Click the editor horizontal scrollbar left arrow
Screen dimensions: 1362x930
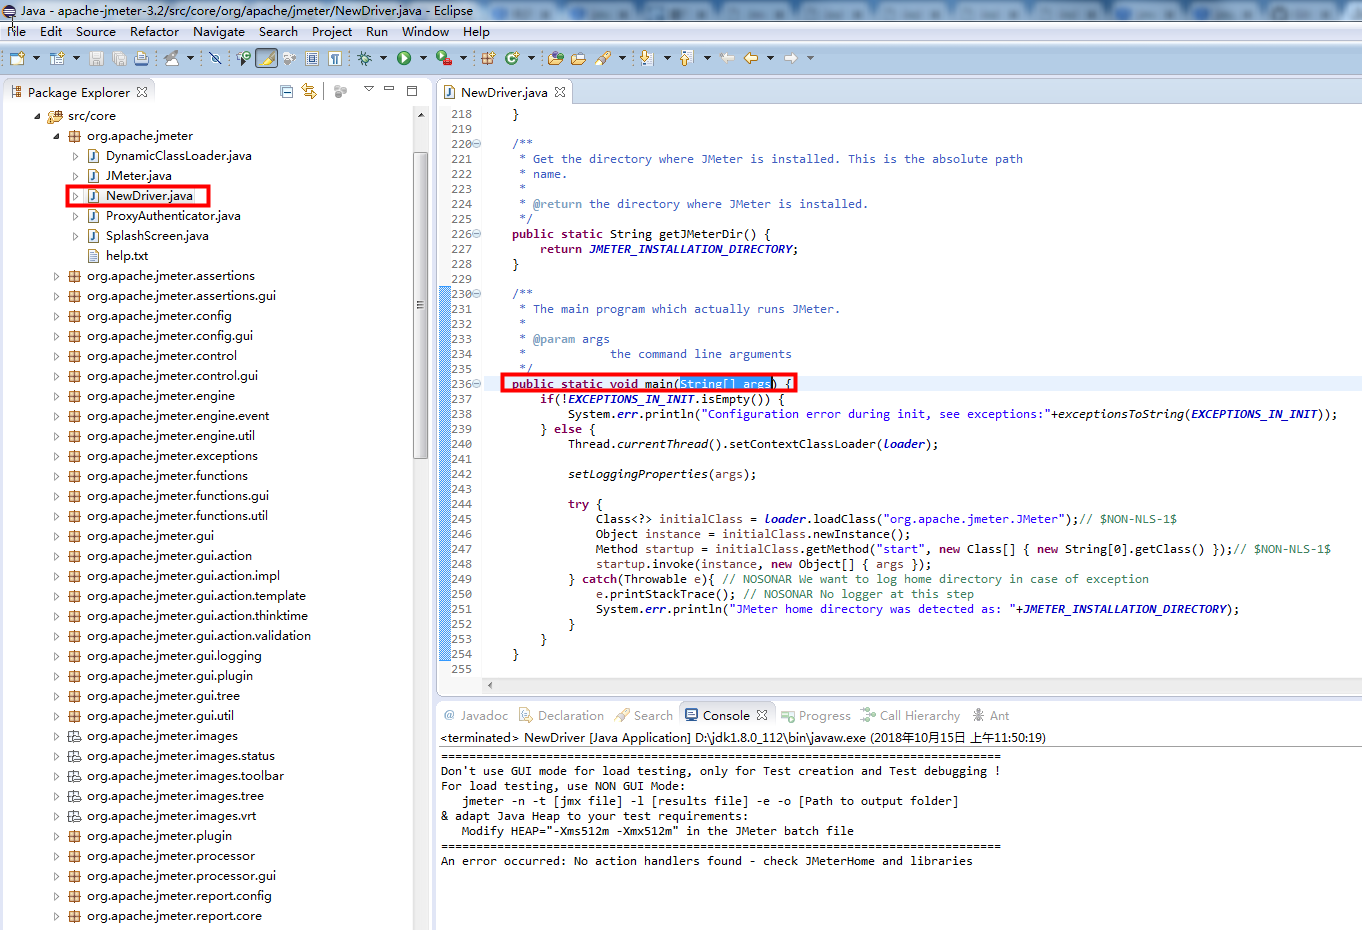[x=490, y=685]
